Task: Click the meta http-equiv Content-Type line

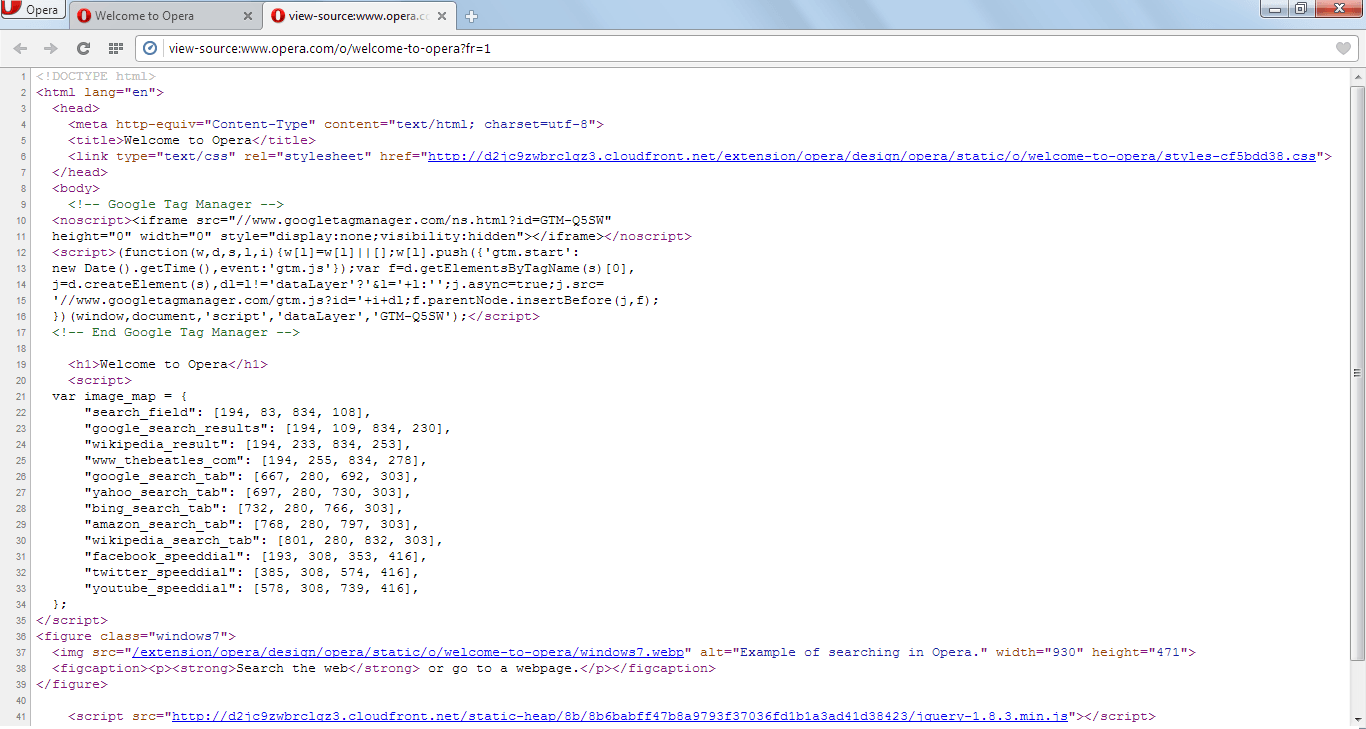Action: tap(336, 124)
